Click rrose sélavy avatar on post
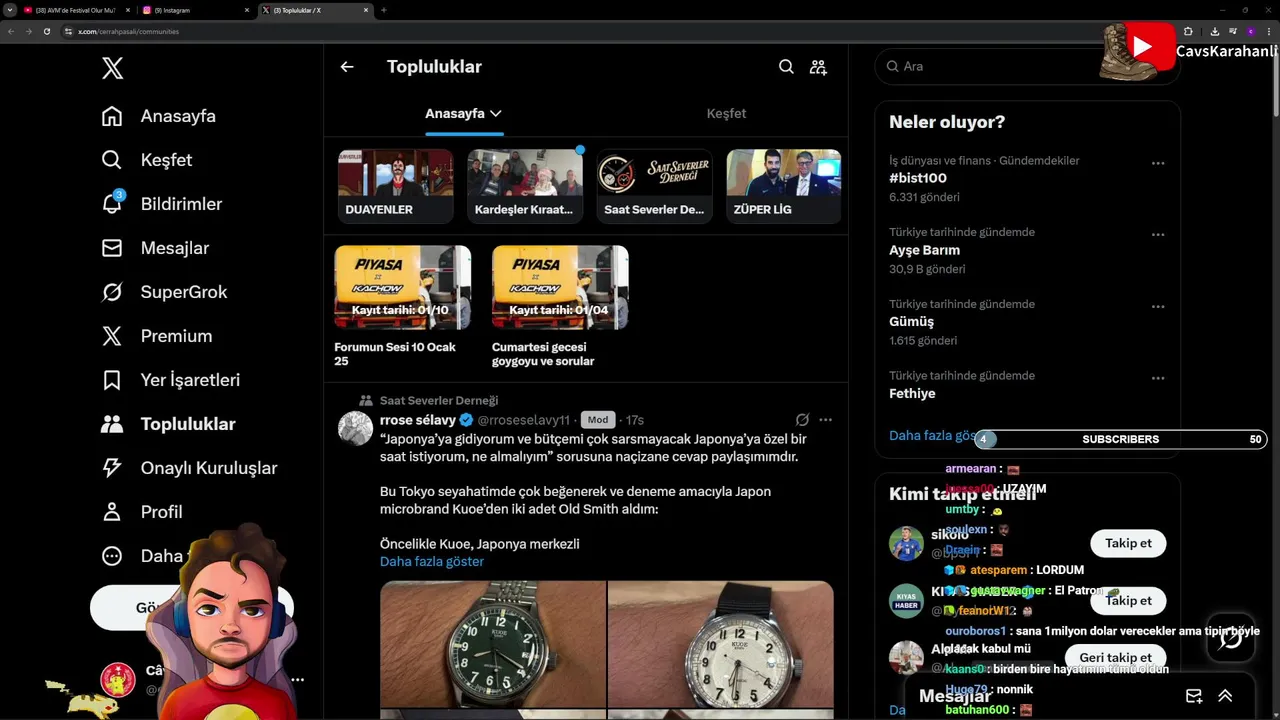1280x720 pixels. point(355,428)
